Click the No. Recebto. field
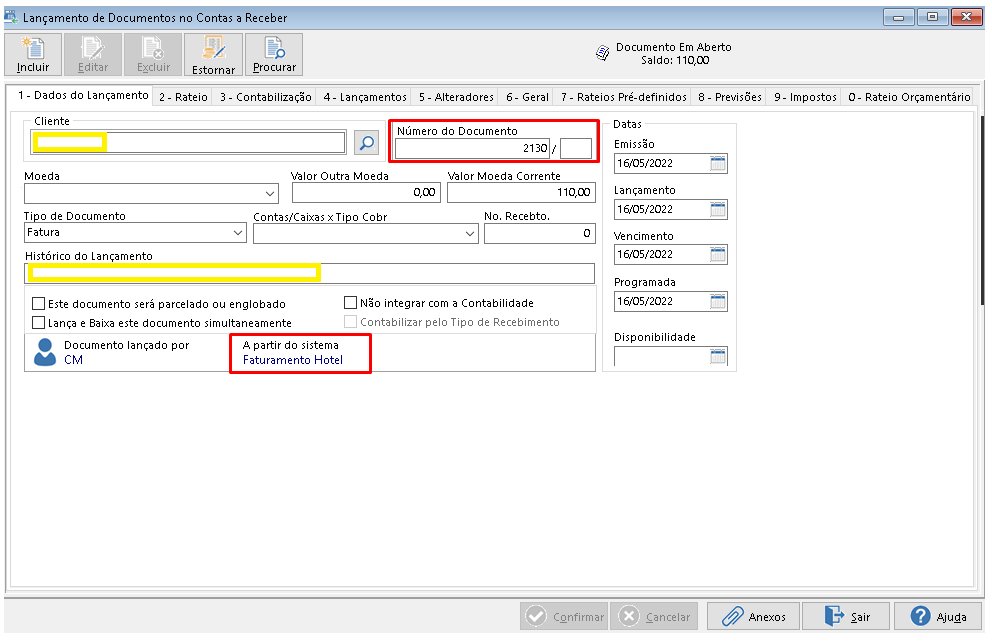 tap(540, 233)
